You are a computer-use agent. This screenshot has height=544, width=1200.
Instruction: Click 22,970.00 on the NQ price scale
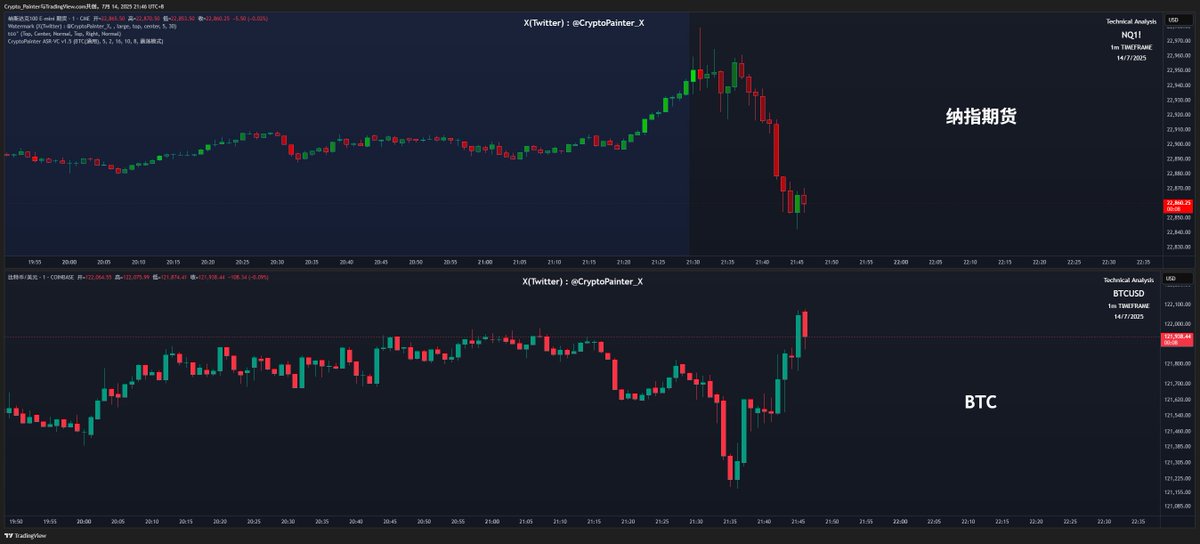tap(1177, 41)
